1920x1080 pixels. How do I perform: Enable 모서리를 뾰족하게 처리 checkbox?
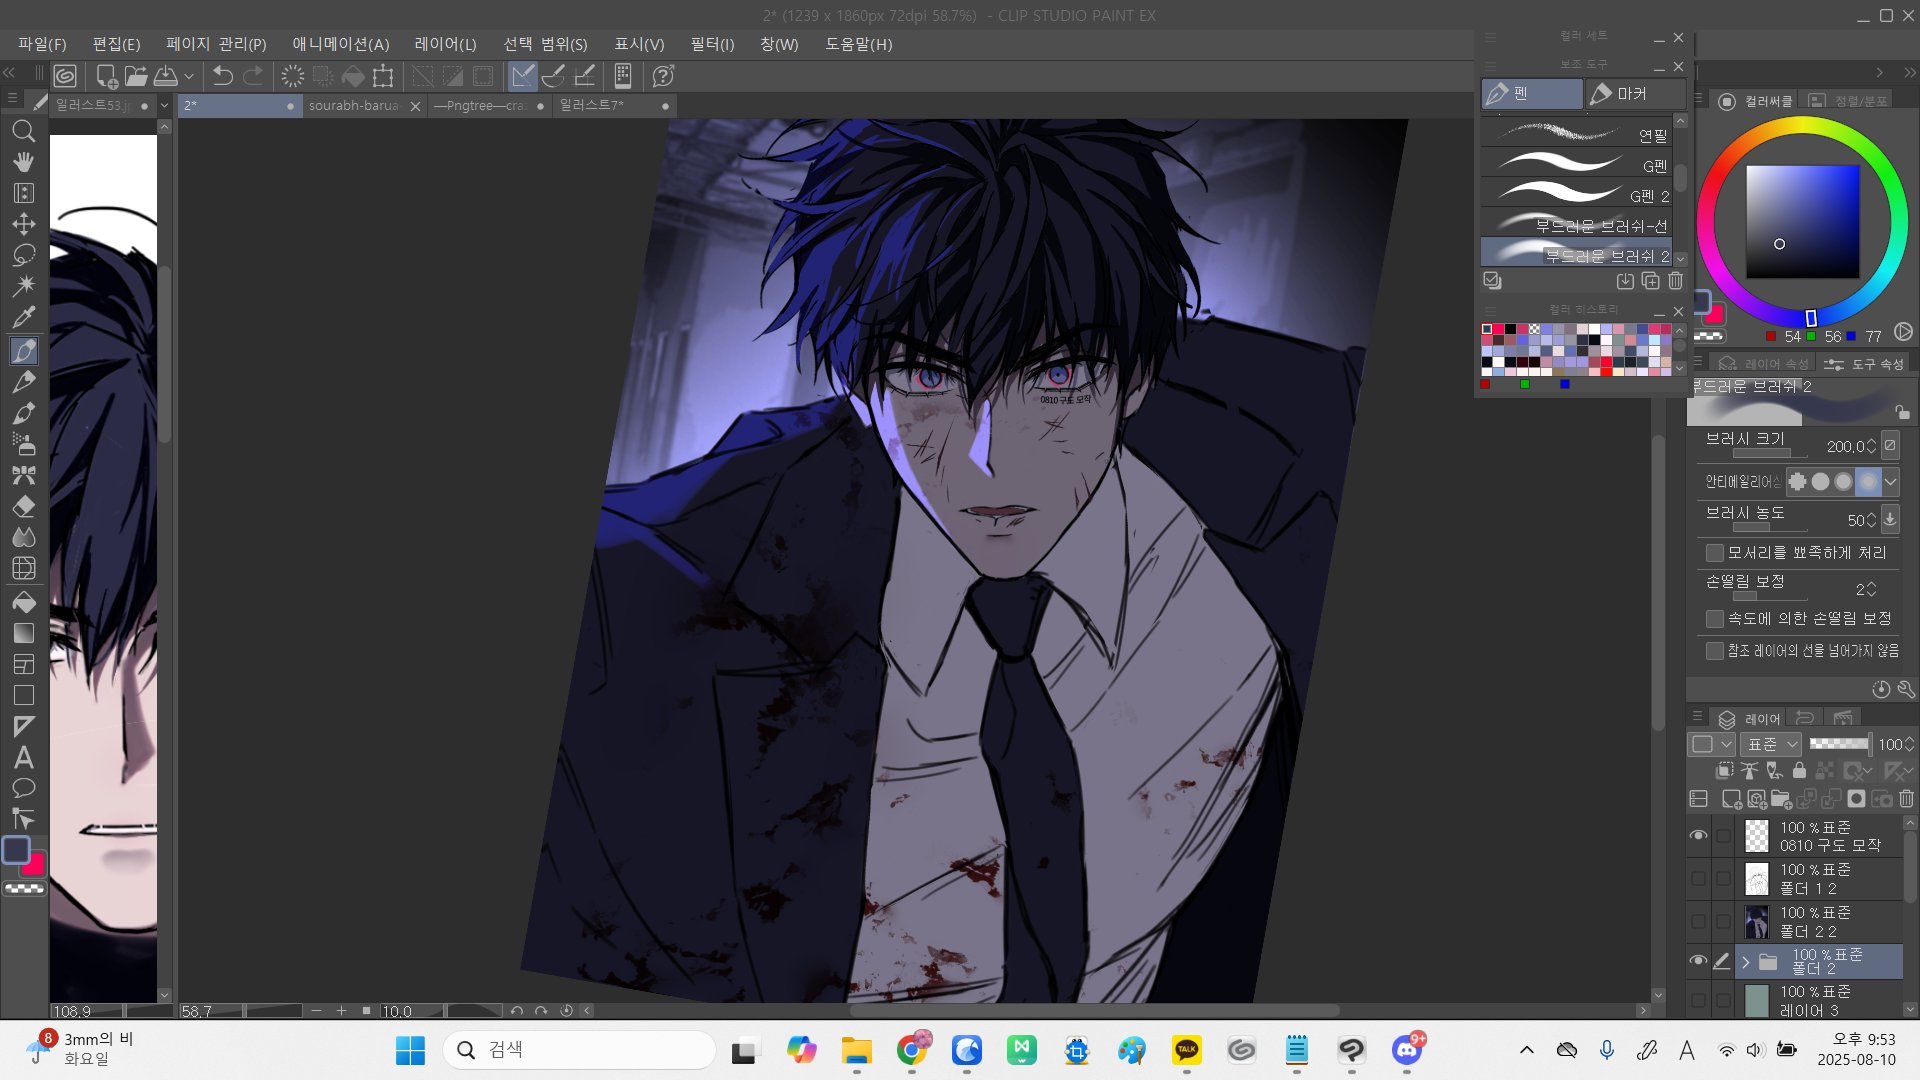click(1715, 553)
